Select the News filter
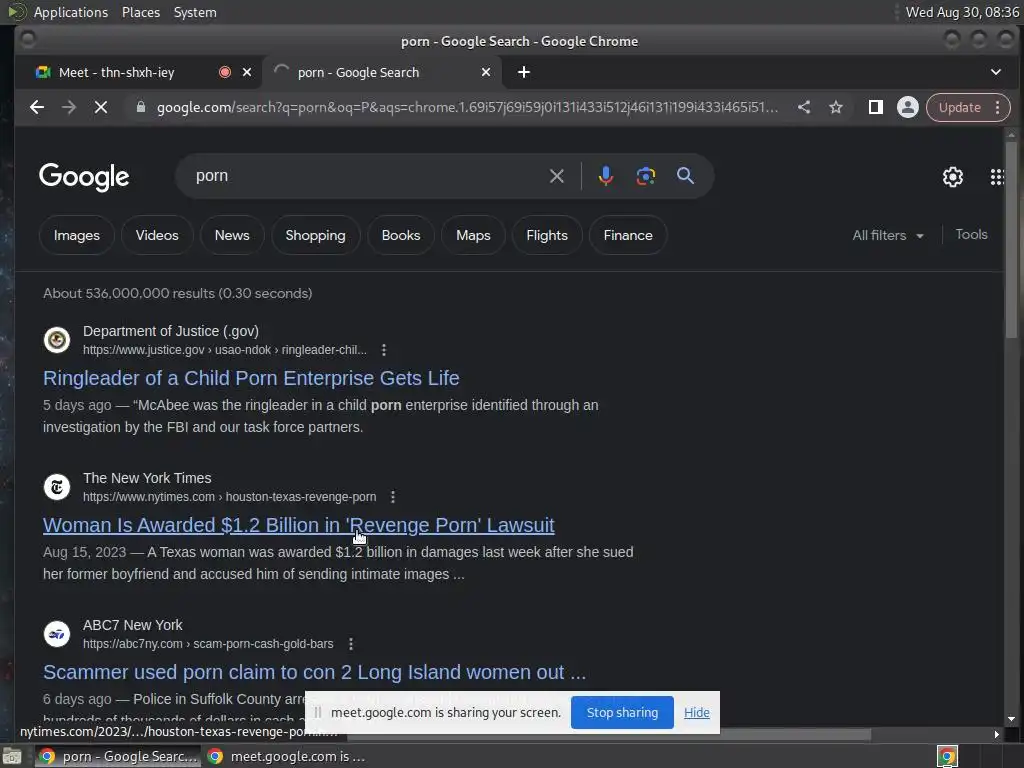Screen dimensions: 1024x768 click(x=232, y=235)
